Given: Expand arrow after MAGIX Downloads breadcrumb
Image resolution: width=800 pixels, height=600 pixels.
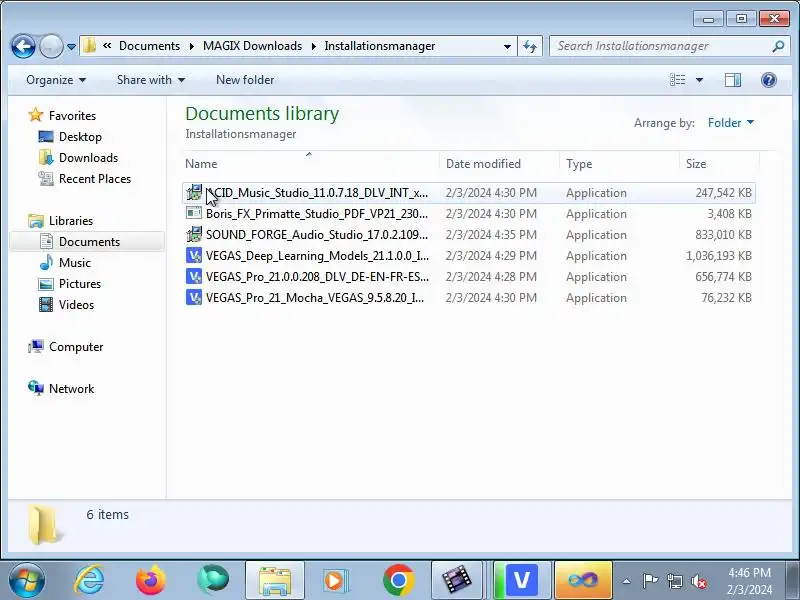Looking at the screenshot, I should [x=313, y=46].
